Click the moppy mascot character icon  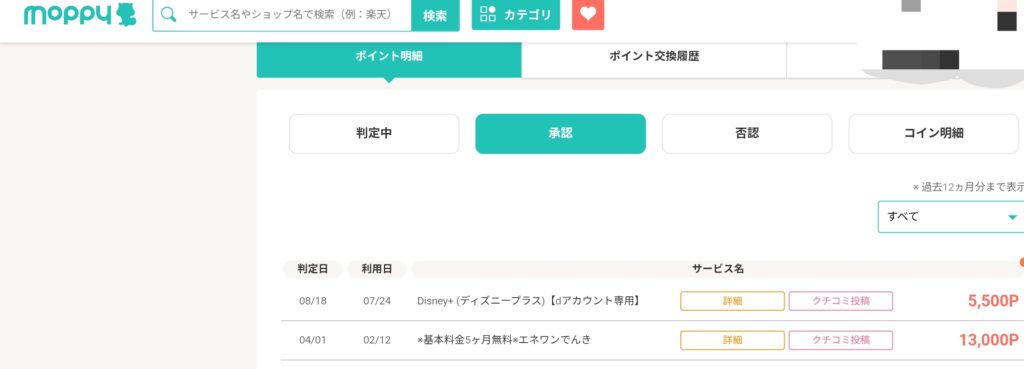[x=126, y=14]
